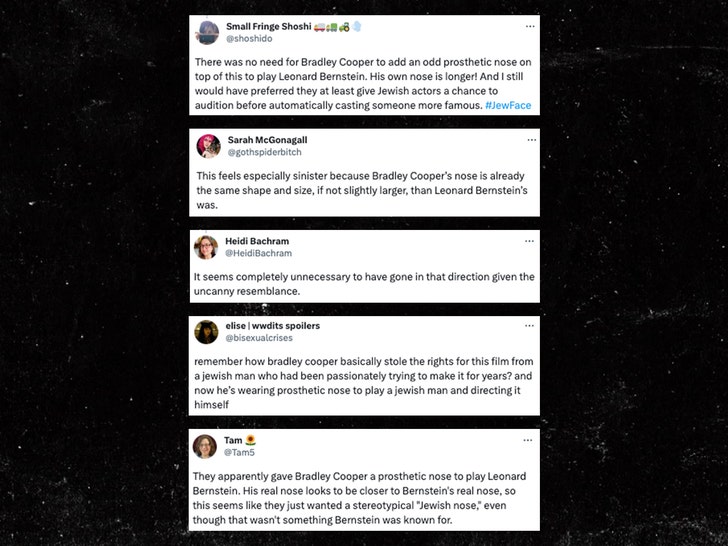Screen dimensions: 728x546
Task: Click the three-dot menu on Tam's tweet
Action: [530, 440]
